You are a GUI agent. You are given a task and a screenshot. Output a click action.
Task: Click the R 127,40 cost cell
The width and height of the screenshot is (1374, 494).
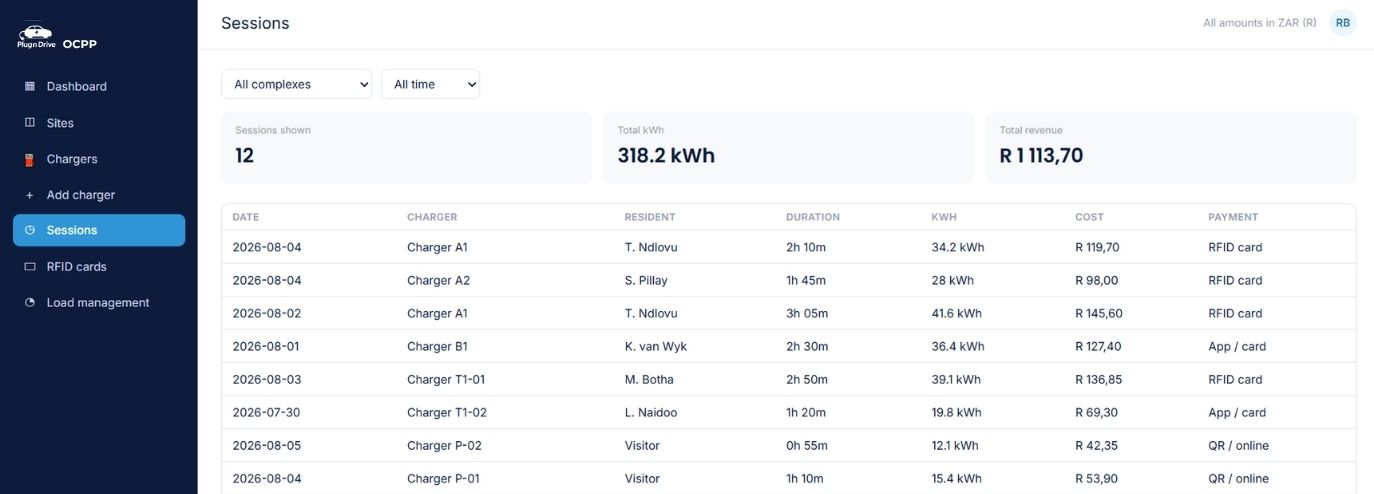pyautogui.click(x=1098, y=346)
